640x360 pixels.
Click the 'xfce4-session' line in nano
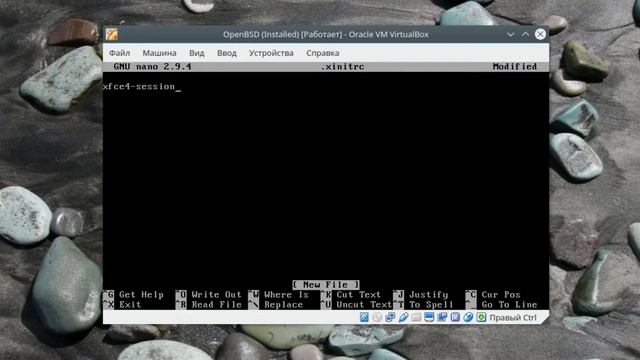139,87
